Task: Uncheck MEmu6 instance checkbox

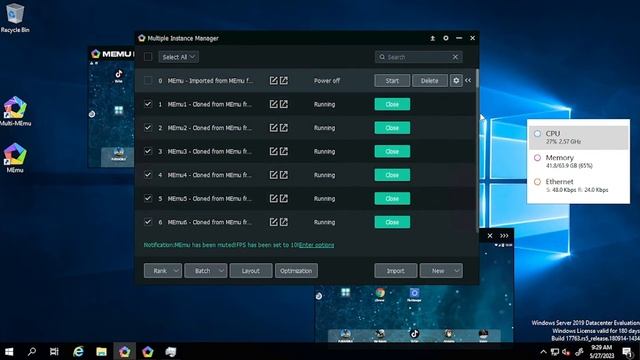Action: (148, 222)
